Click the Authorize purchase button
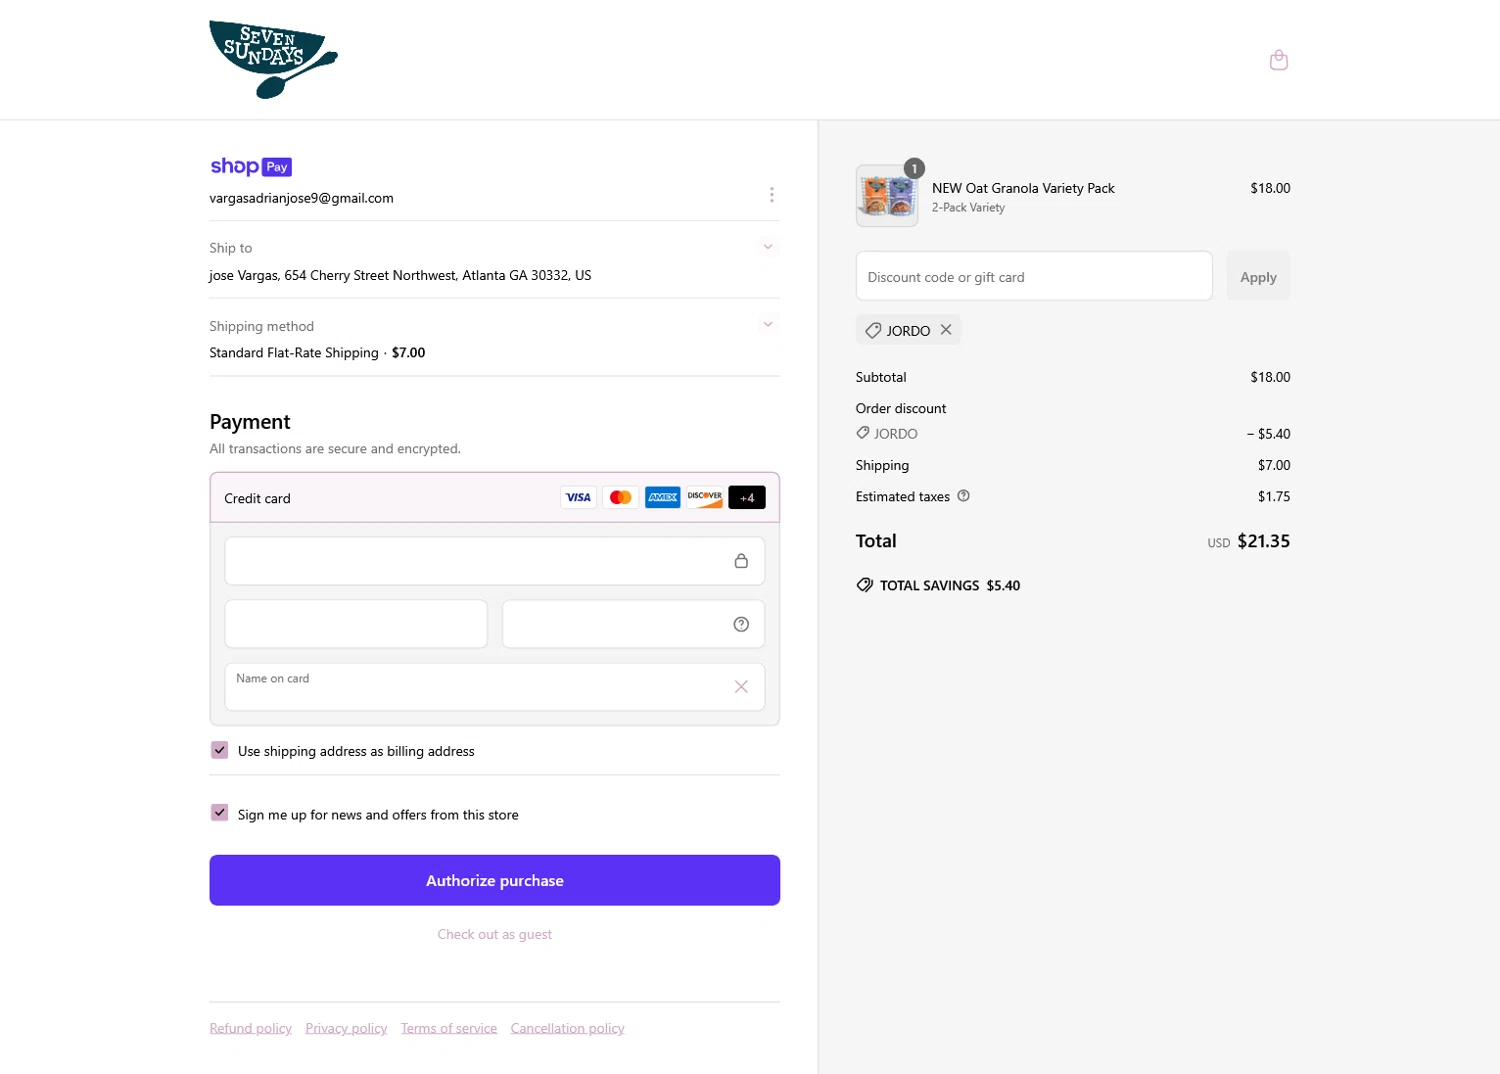 (x=494, y=880)
